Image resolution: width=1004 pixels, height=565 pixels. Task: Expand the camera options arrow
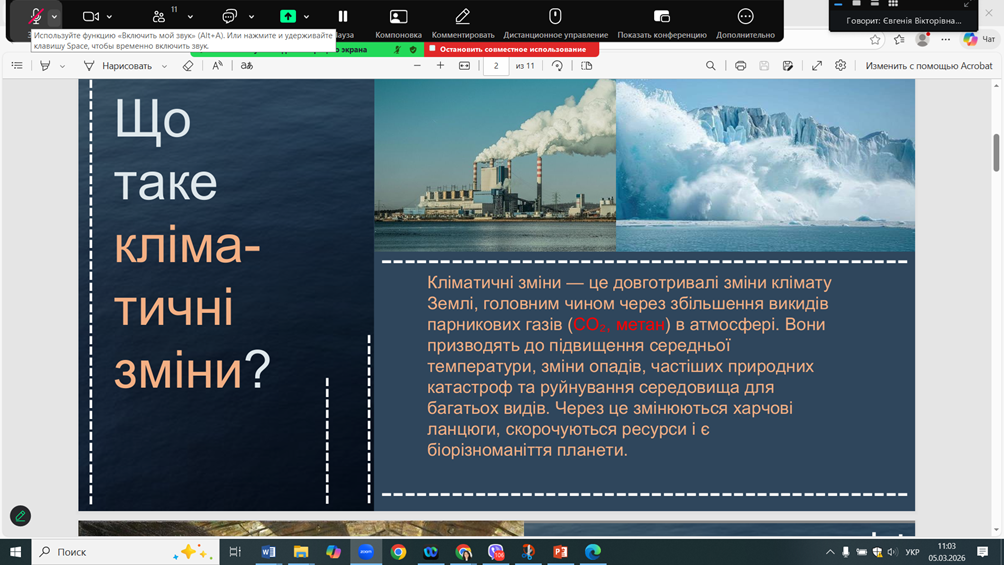tap(109, 17)
